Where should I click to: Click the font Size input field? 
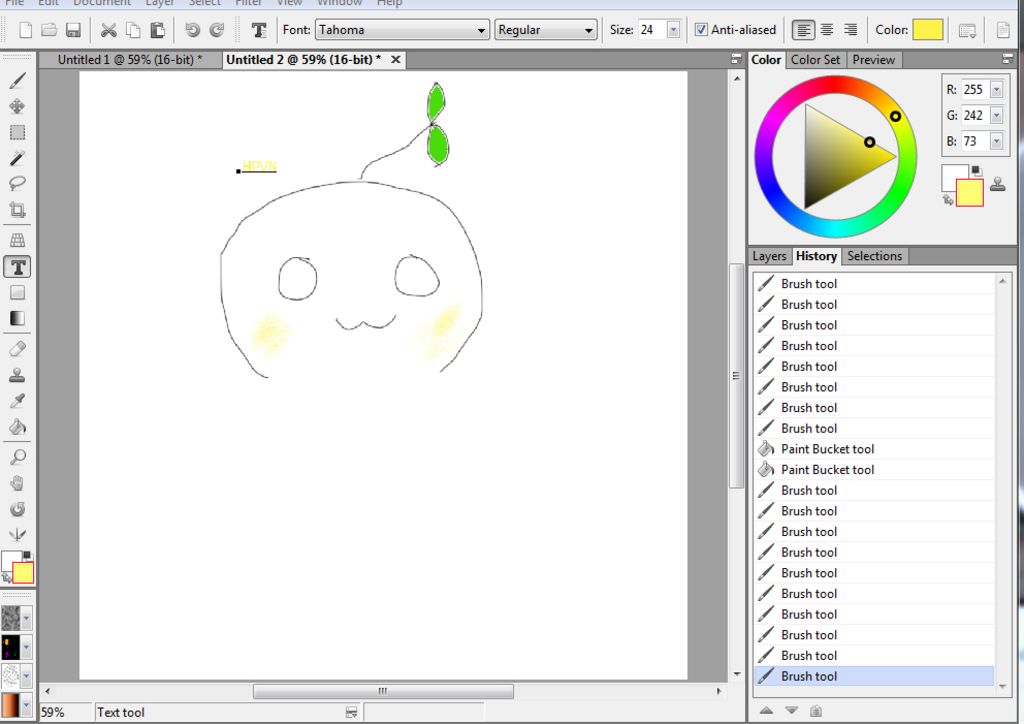(652, 30)
